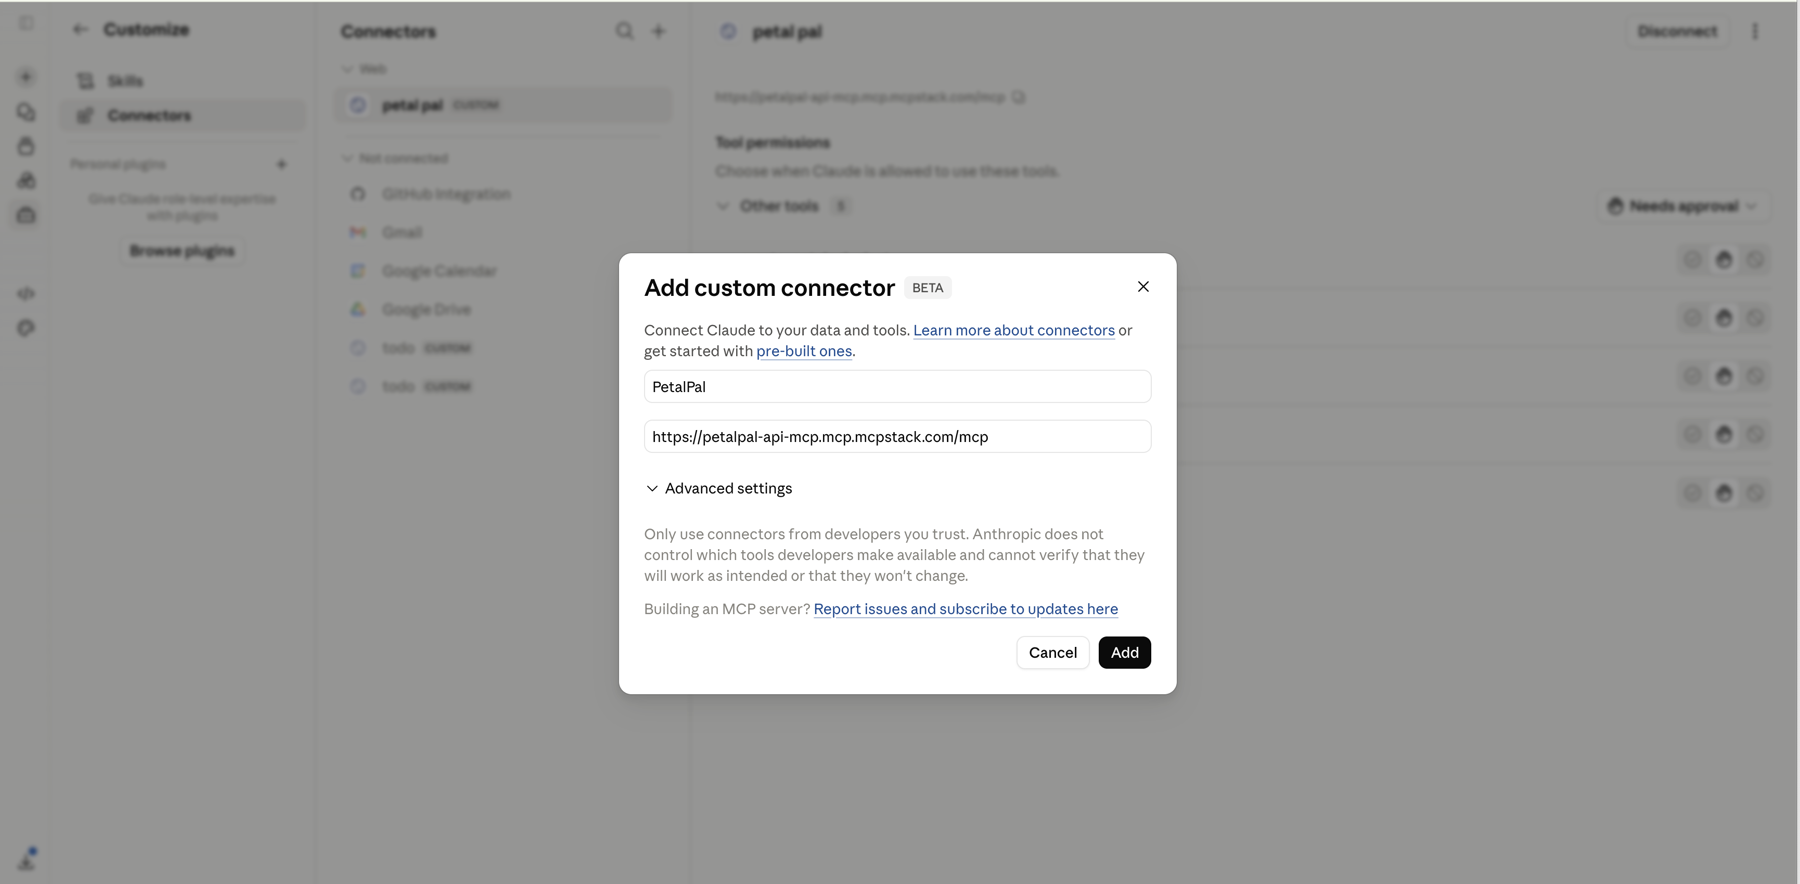Toggle the sidebar panel icon at top-left
Viewport: 1800px width, 884px height.
(x=26, y=23)
